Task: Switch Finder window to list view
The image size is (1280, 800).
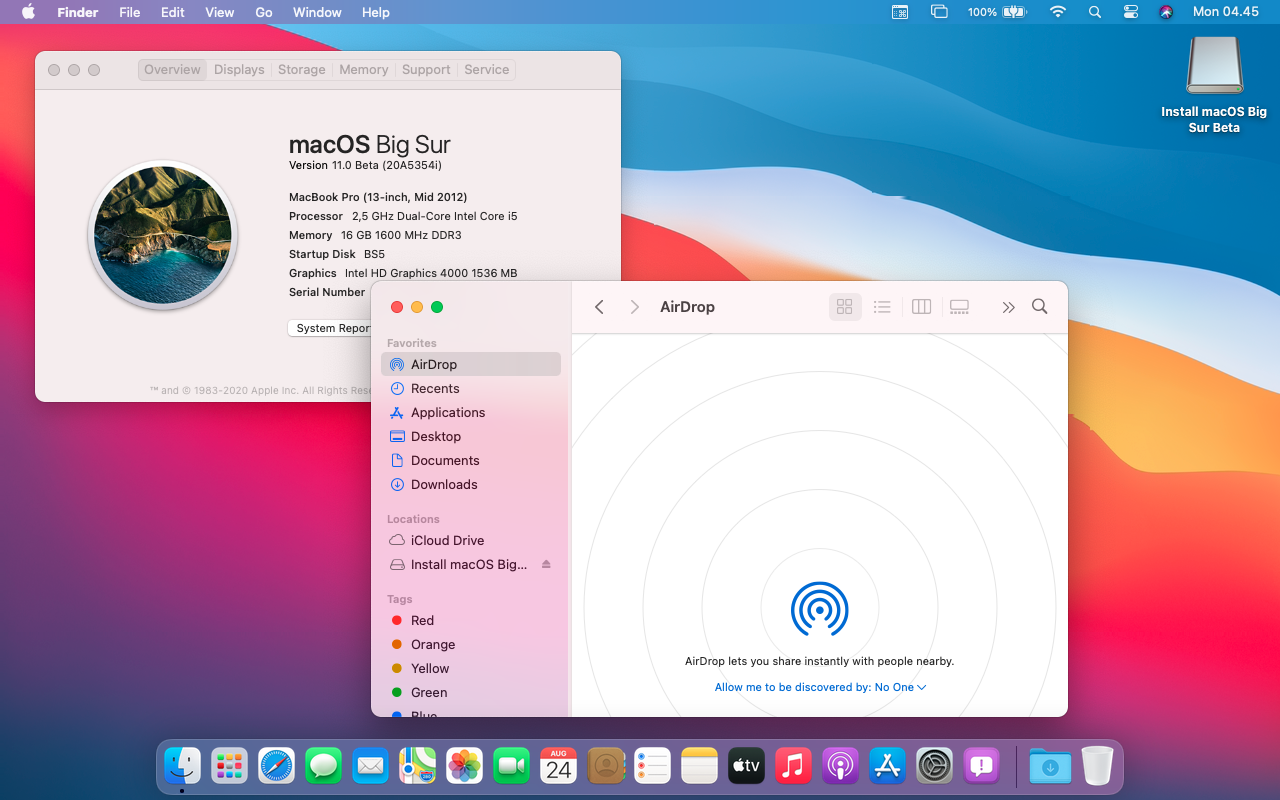Action: coord(882,307)
